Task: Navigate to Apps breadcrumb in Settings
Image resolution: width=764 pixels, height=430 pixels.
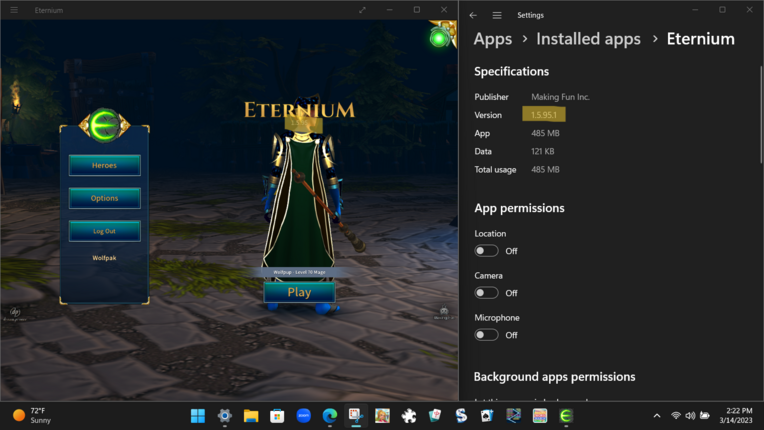Action: click(493, 39)
